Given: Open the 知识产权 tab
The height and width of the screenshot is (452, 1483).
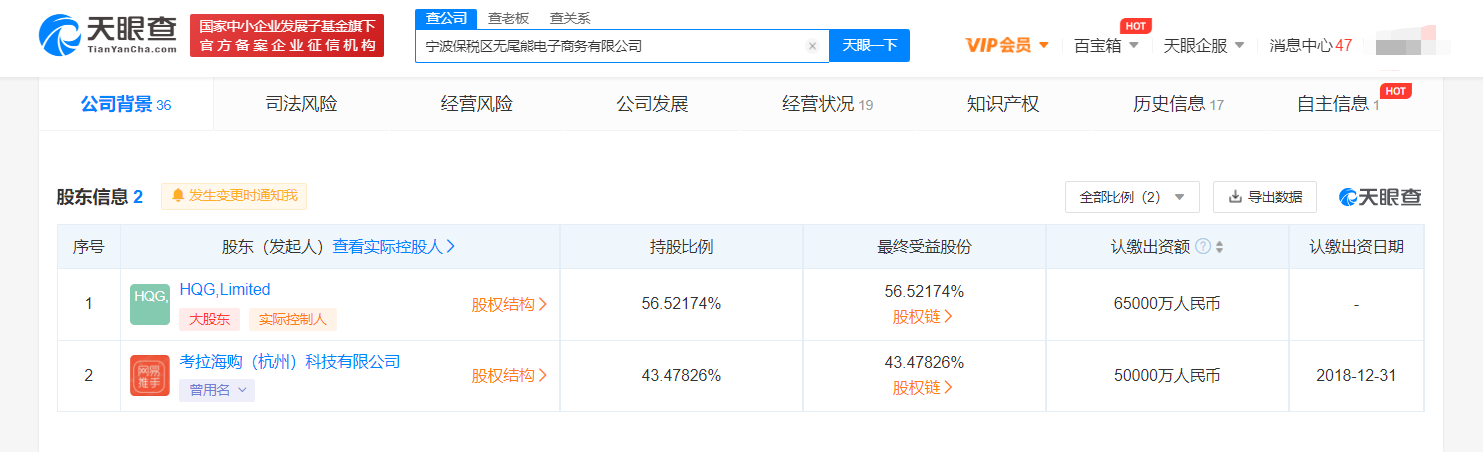Looking at the screenshot, I should pos(1003,104).
